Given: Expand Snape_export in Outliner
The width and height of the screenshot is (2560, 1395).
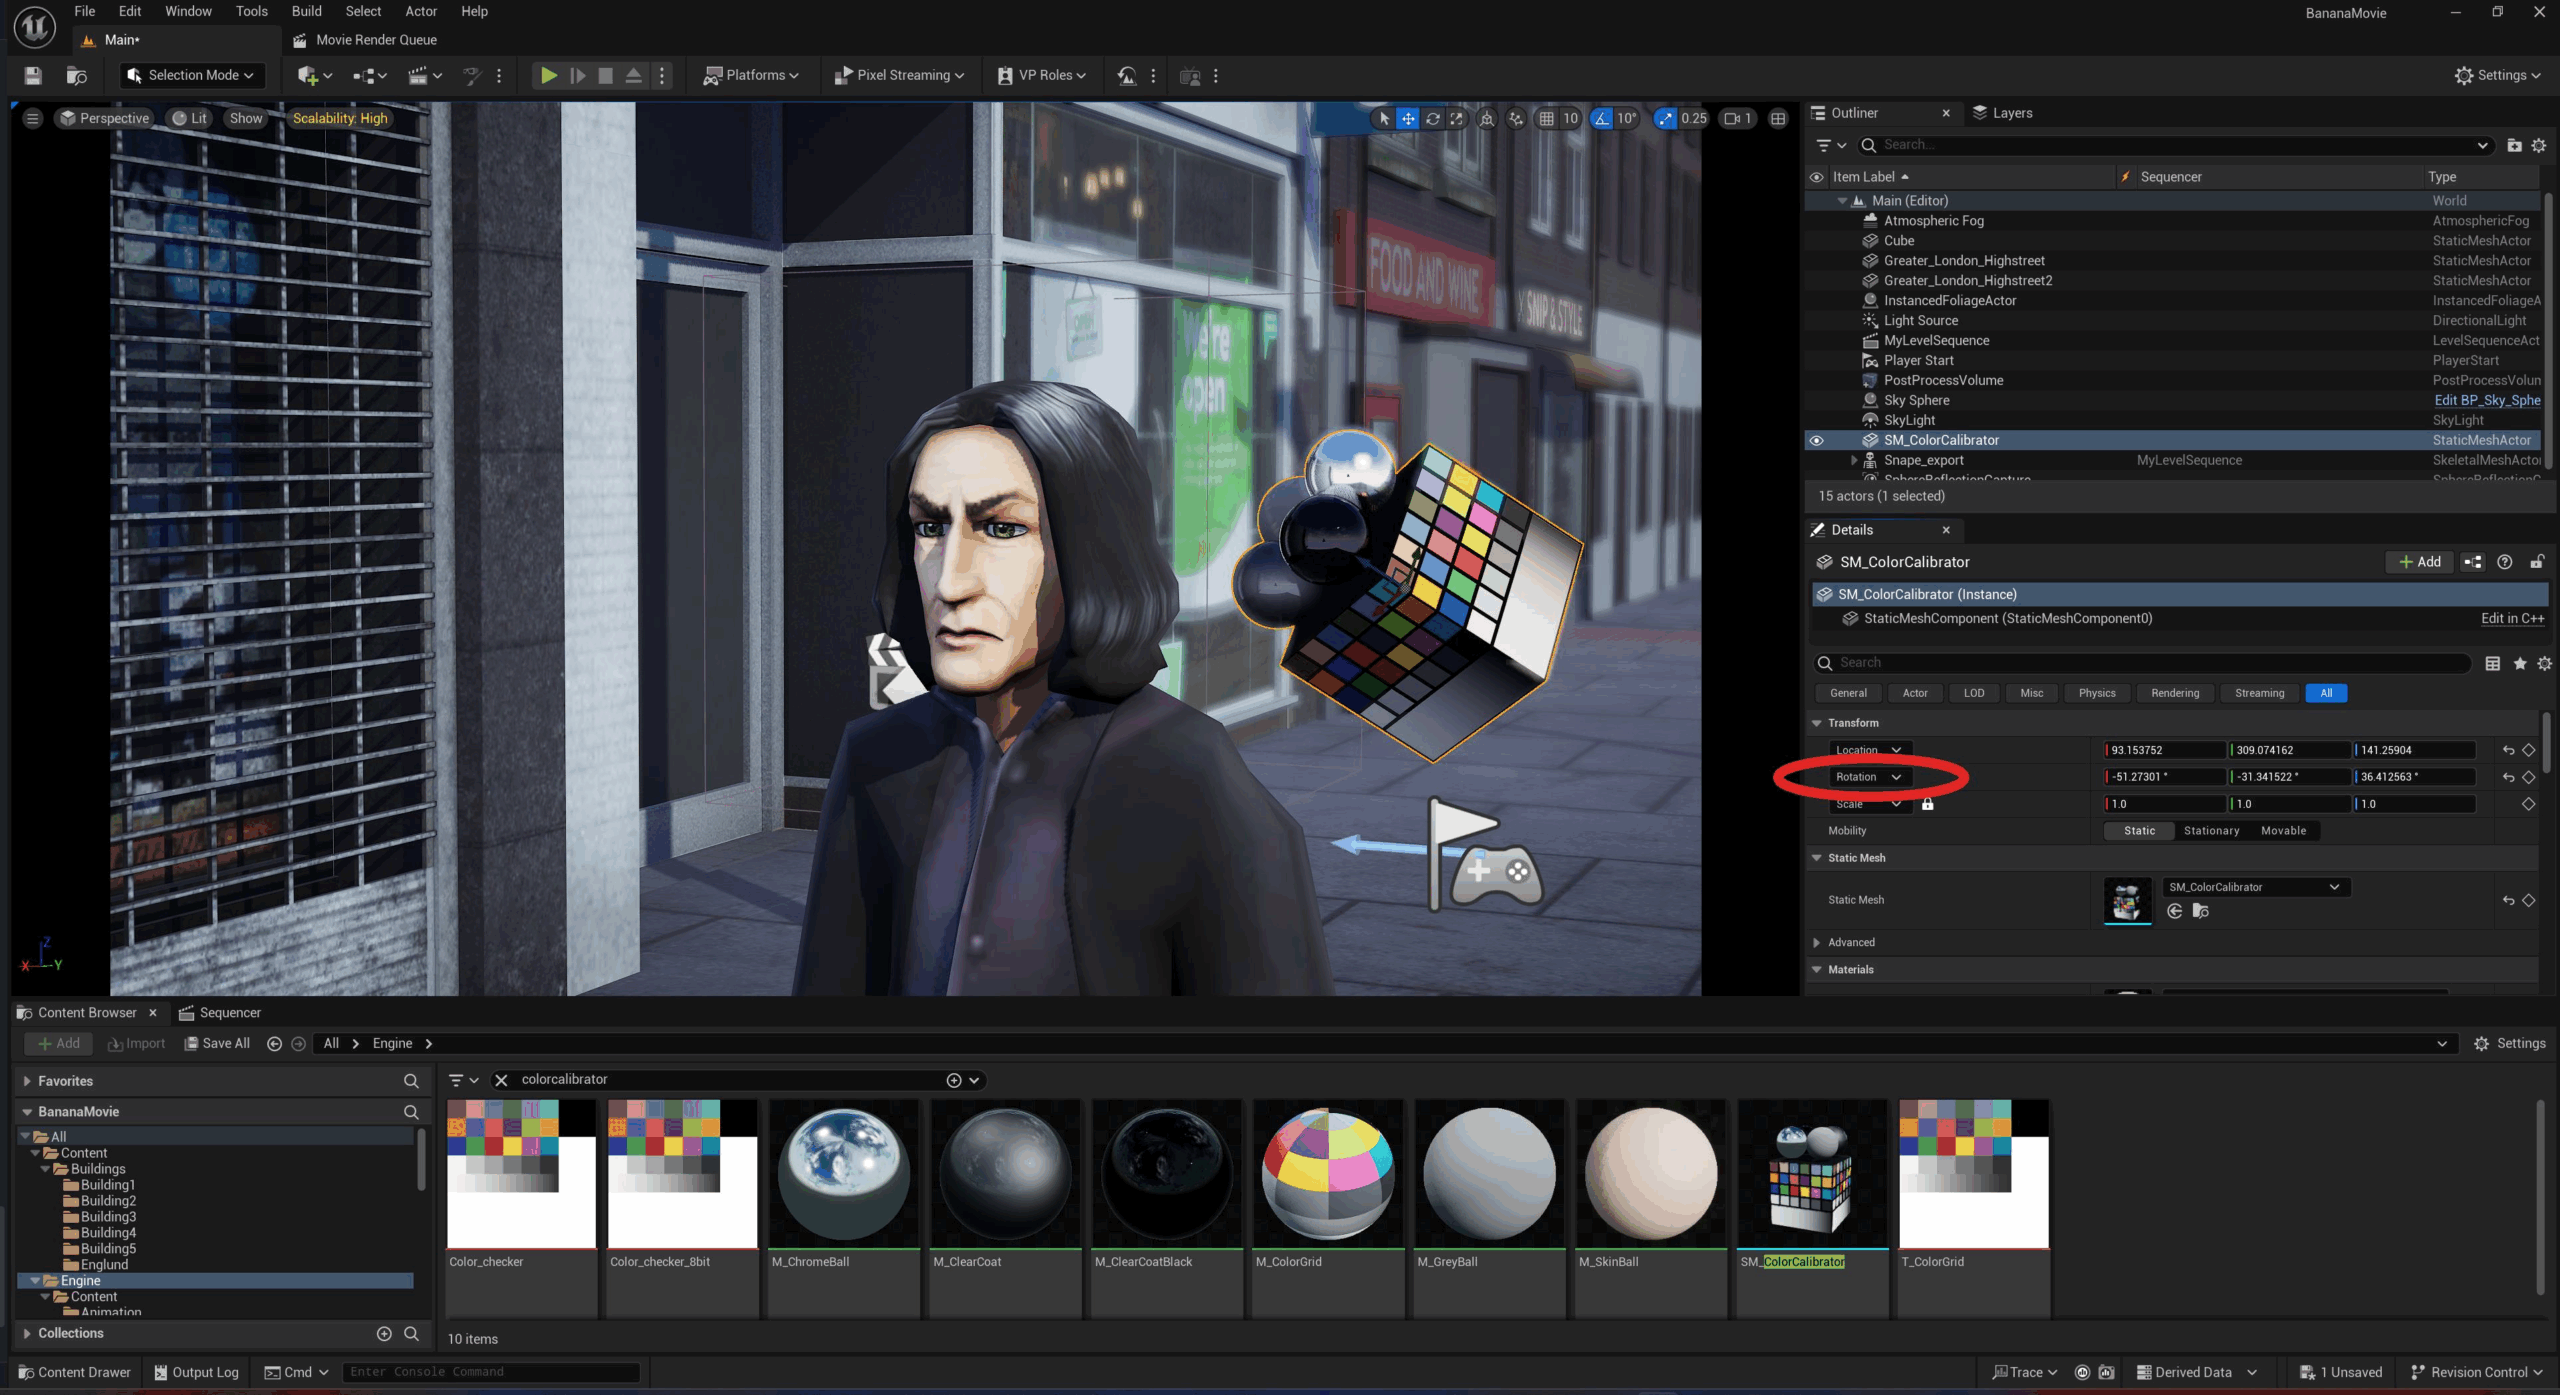Looking at the screenshot, I should [x=1853, y=460].
